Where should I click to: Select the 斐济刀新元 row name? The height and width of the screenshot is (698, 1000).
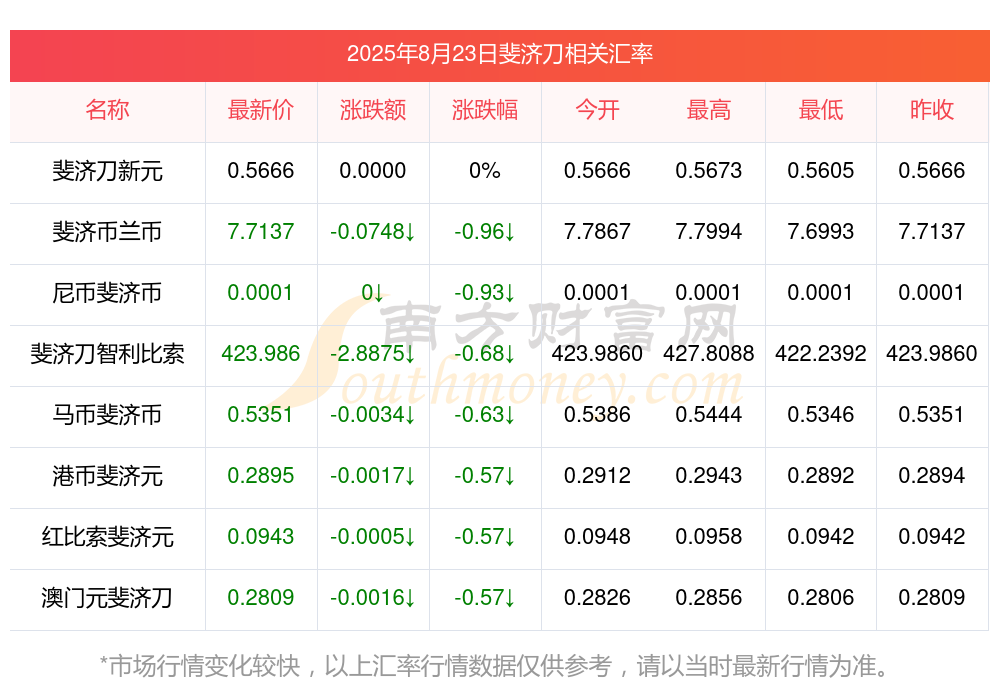click(107, 171)
